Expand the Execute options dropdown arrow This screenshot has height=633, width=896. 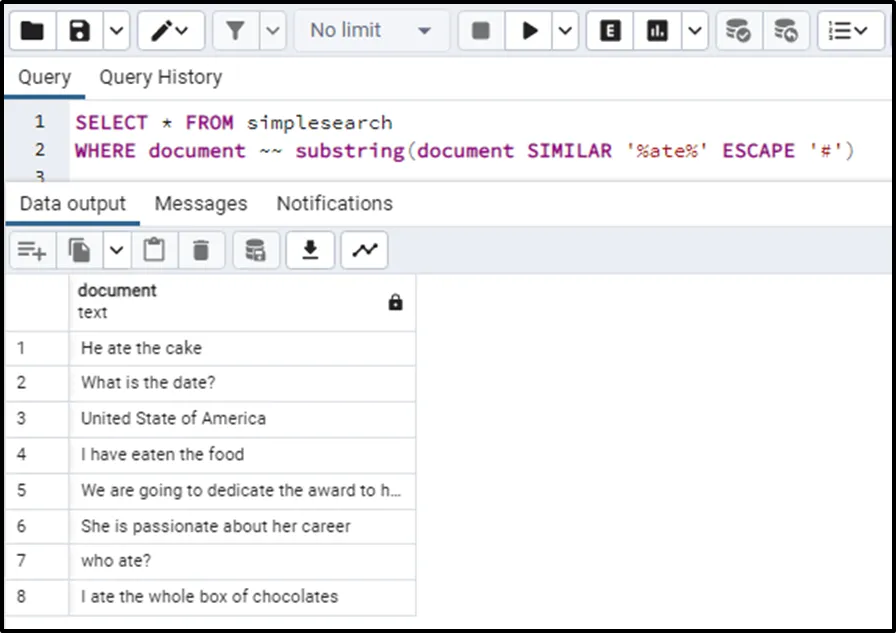[x=566, y=31]
